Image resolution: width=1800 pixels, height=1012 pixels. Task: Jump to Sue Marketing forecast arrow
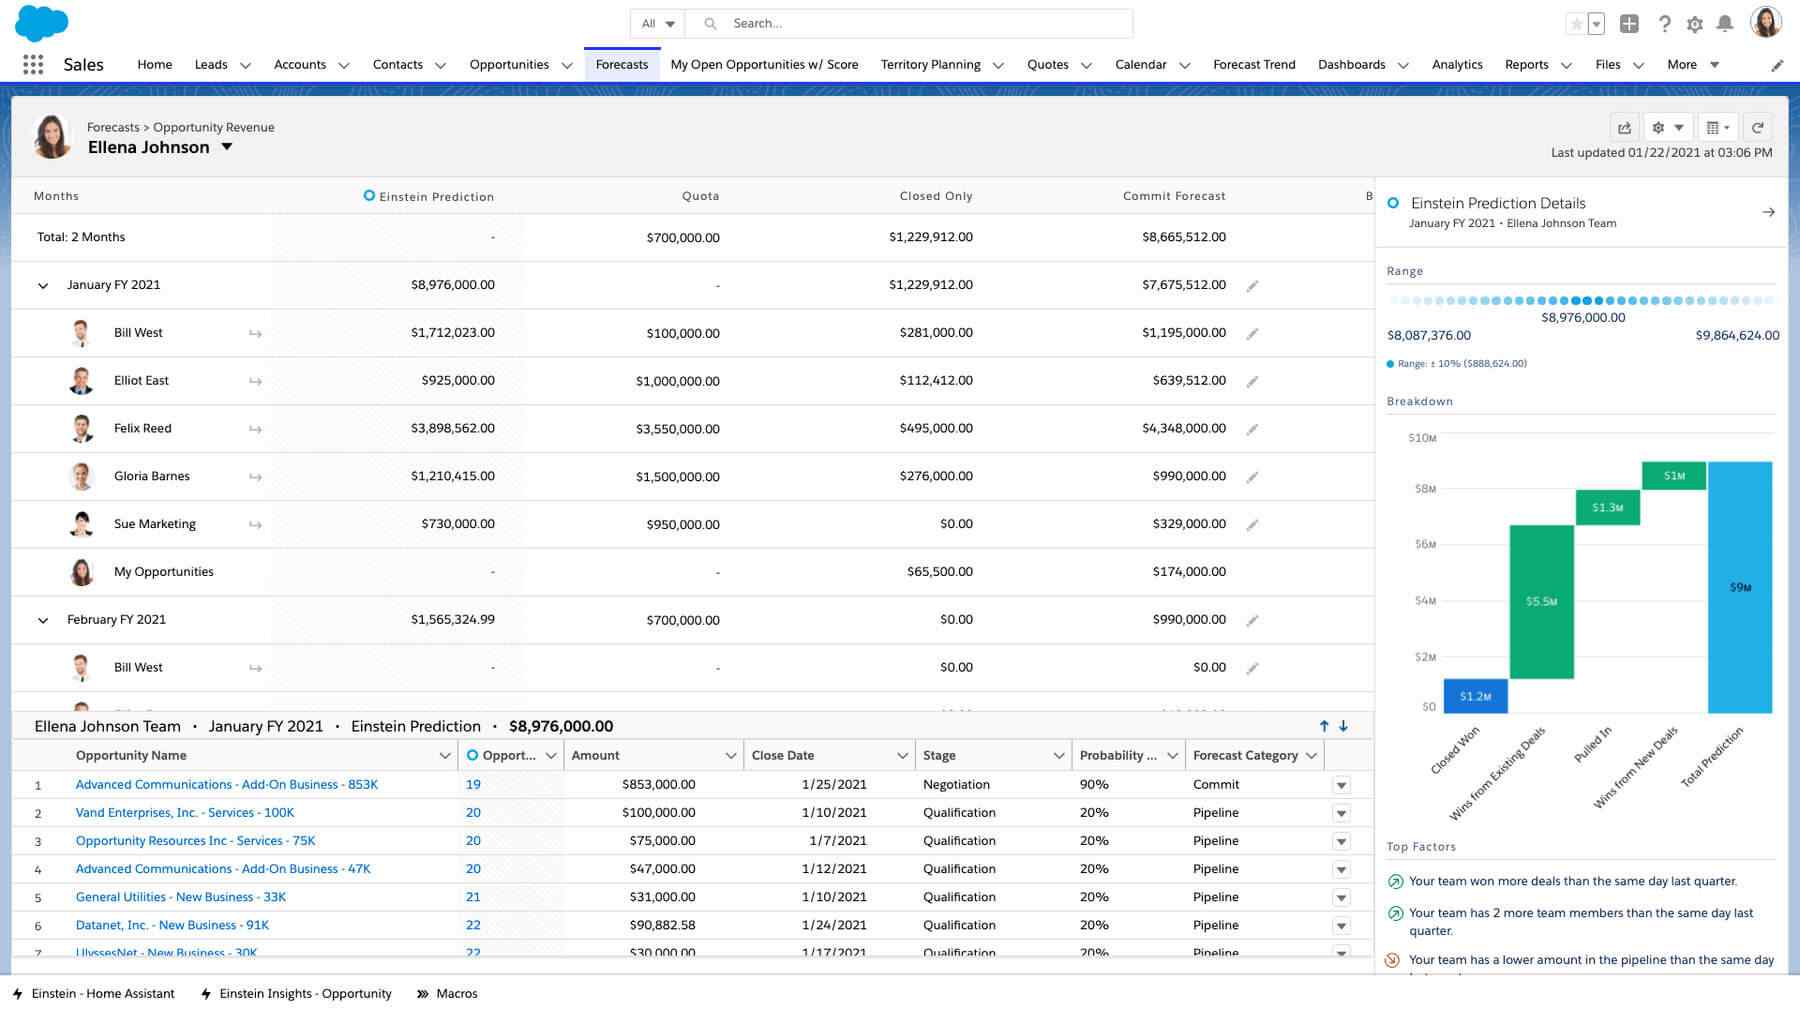pyautogui.click(x=255, y=525)
